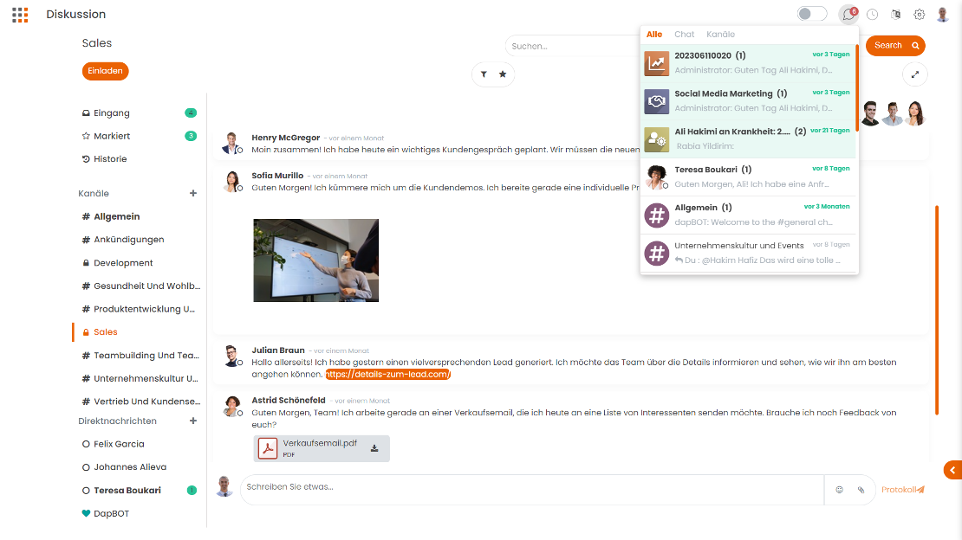Download the Verkaufsemail.pdf attachment
Screen dimensions: 962x540
374,449
